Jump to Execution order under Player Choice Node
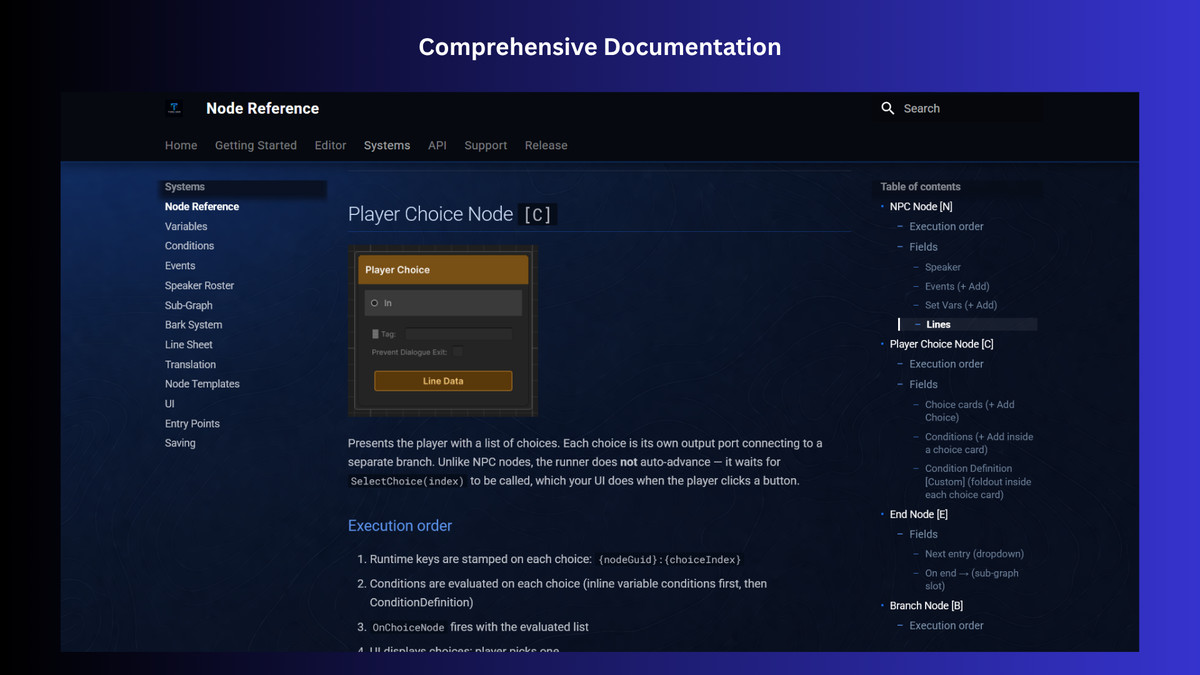This screenshot has width=1200, height=675. 946,364
